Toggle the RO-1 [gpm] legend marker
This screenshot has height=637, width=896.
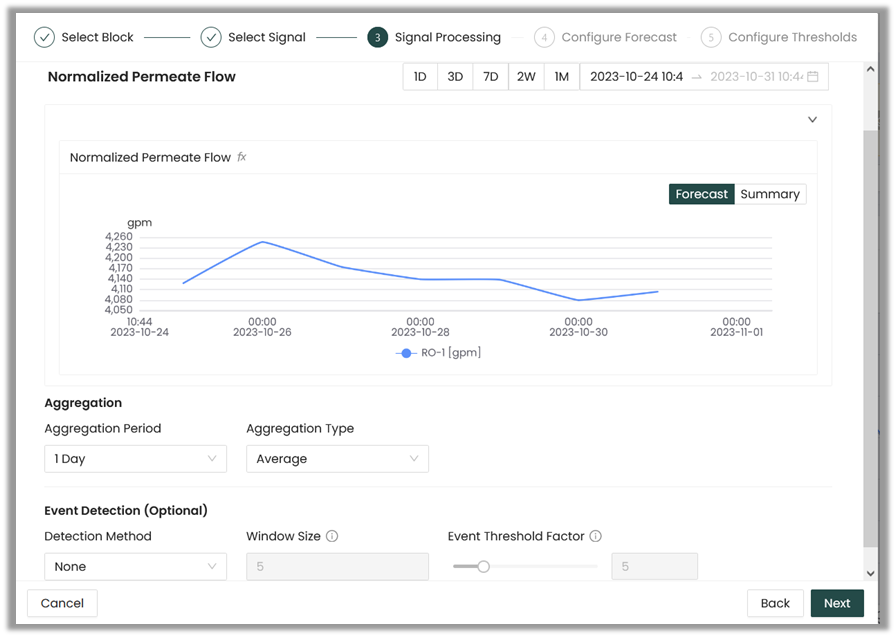click(406, 353)
